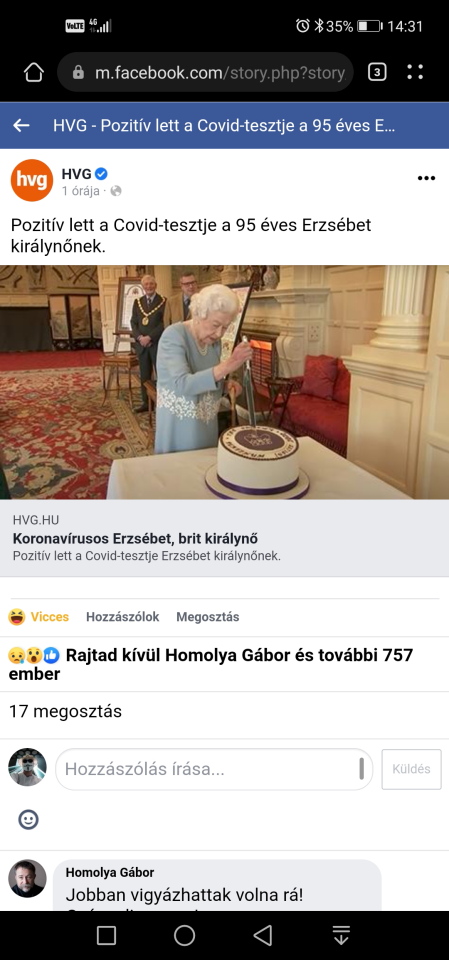Tap the Android back triangle button
This screenshot has height=960, width=449.
tap(263, 935)
